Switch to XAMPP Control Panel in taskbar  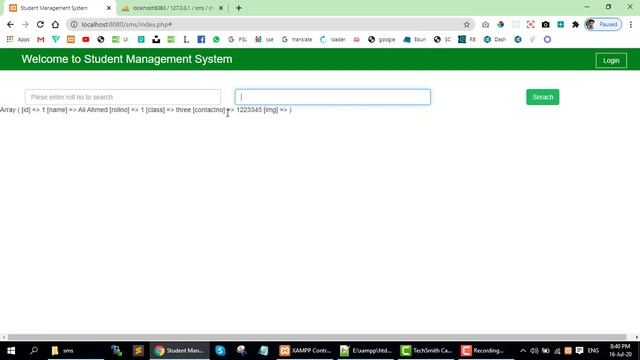(x=305, y=351)
